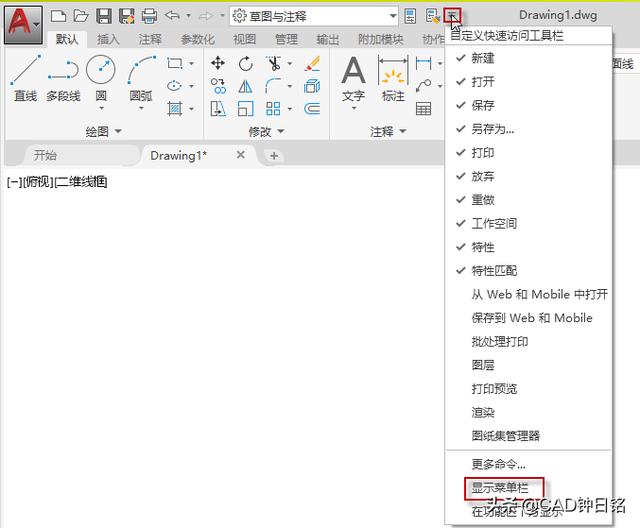
Task: Click the Open file folder icon
Action: point(81,16)
